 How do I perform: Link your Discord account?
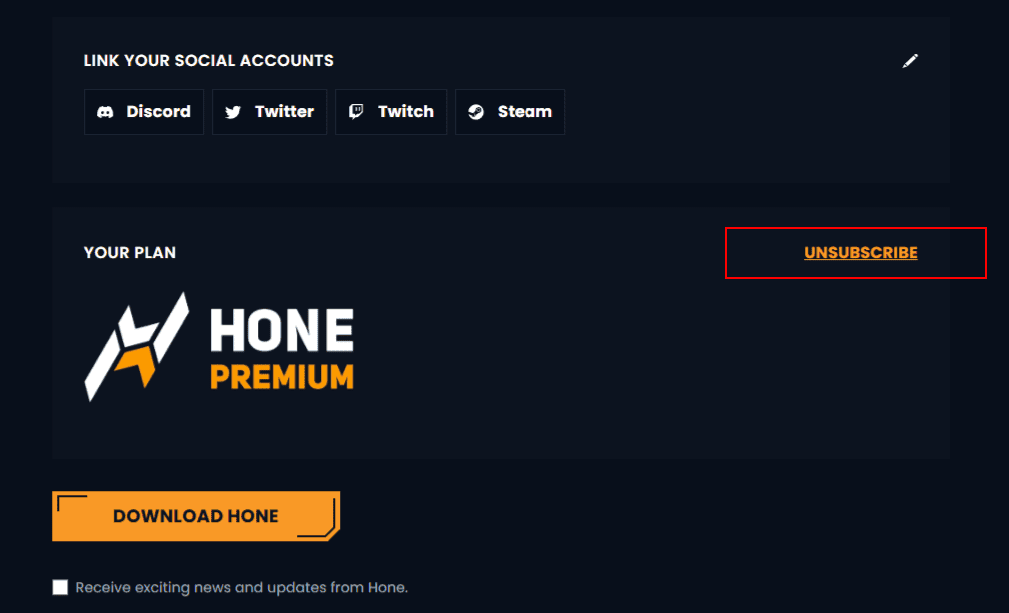pyautogui.click(x=143, y=112)
